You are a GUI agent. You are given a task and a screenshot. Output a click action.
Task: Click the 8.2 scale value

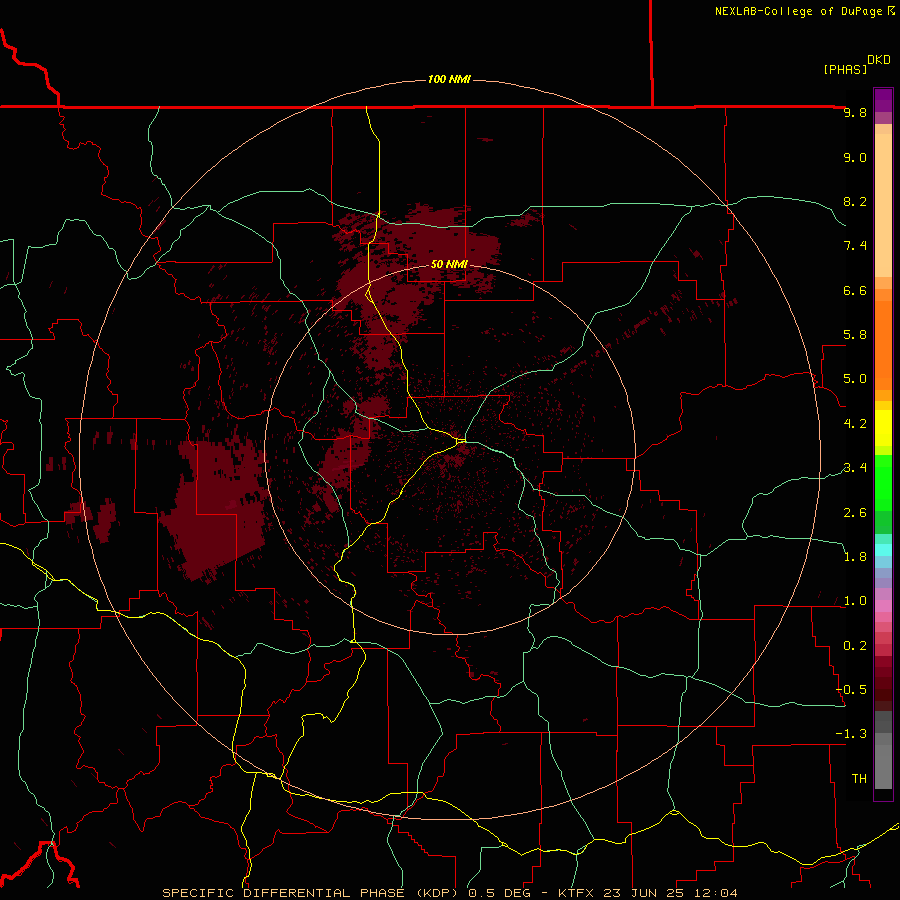[x=855, y=201]
